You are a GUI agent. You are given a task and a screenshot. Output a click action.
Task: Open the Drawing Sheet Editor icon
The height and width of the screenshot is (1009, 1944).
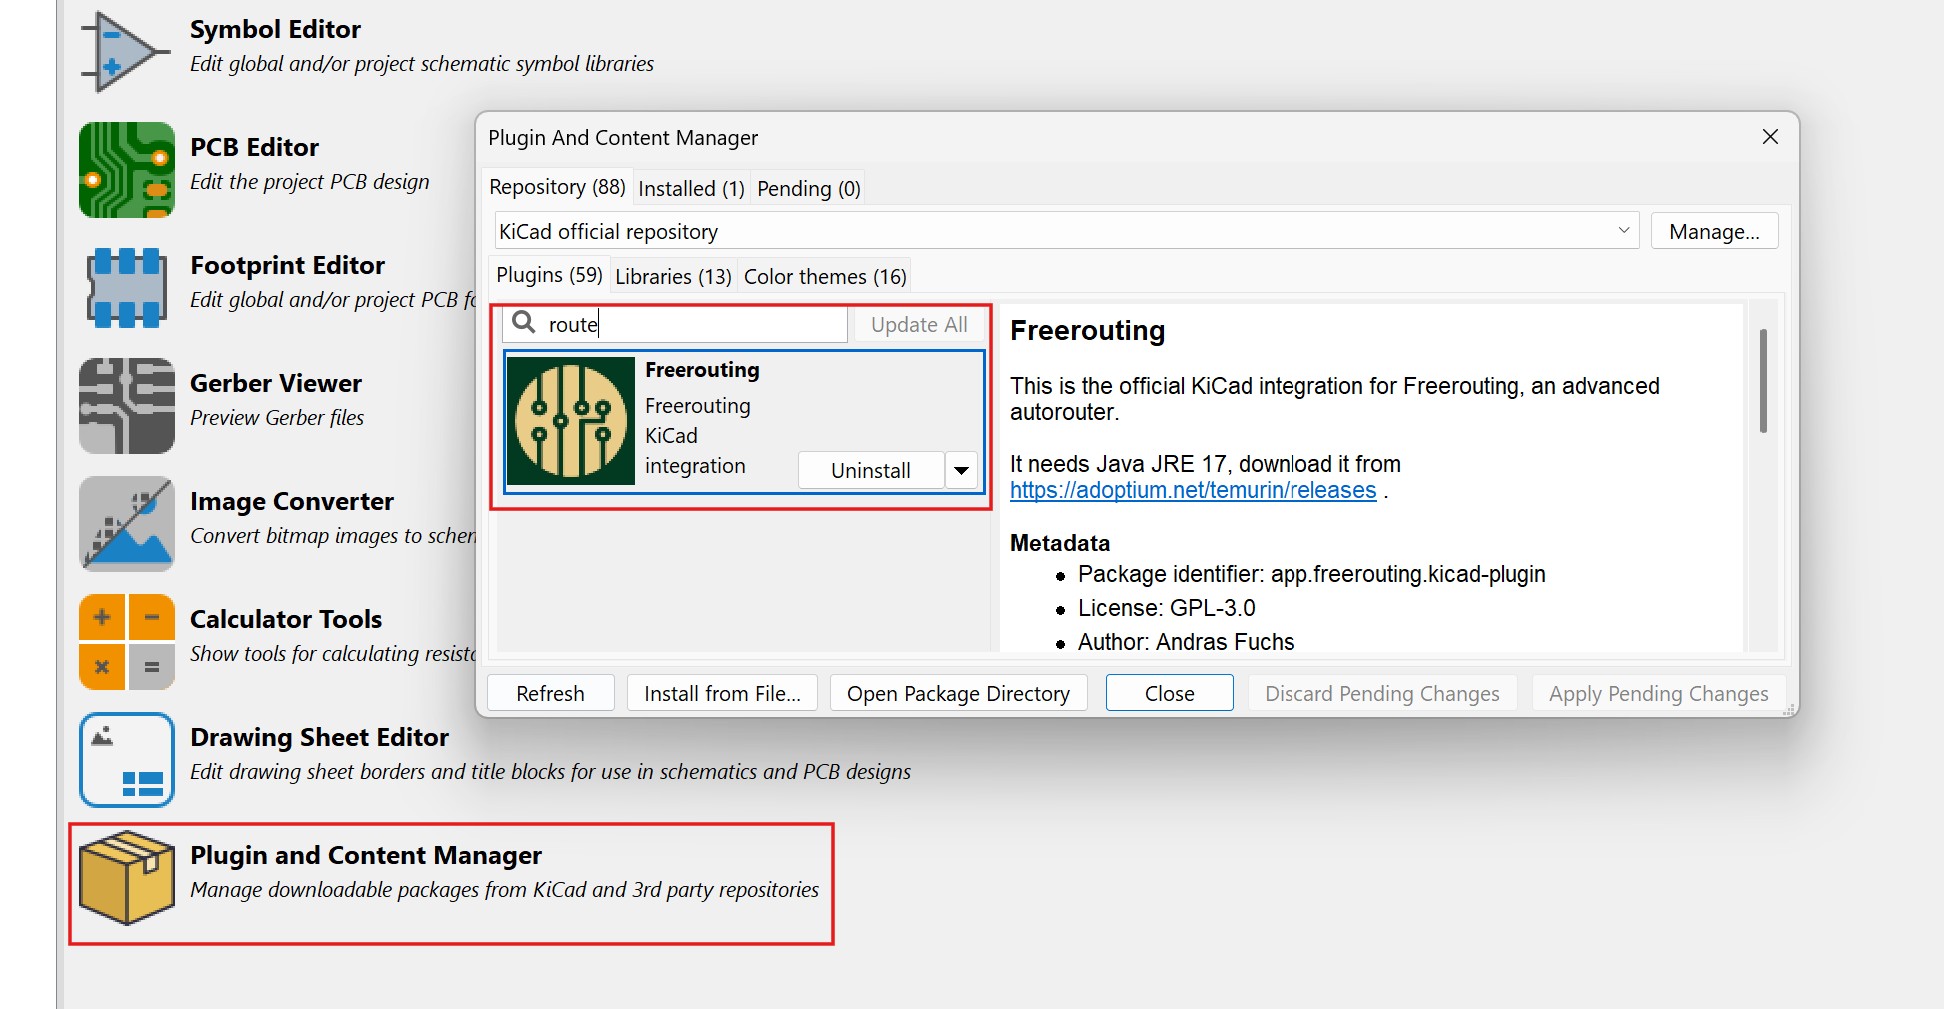(x=127, y=760)
